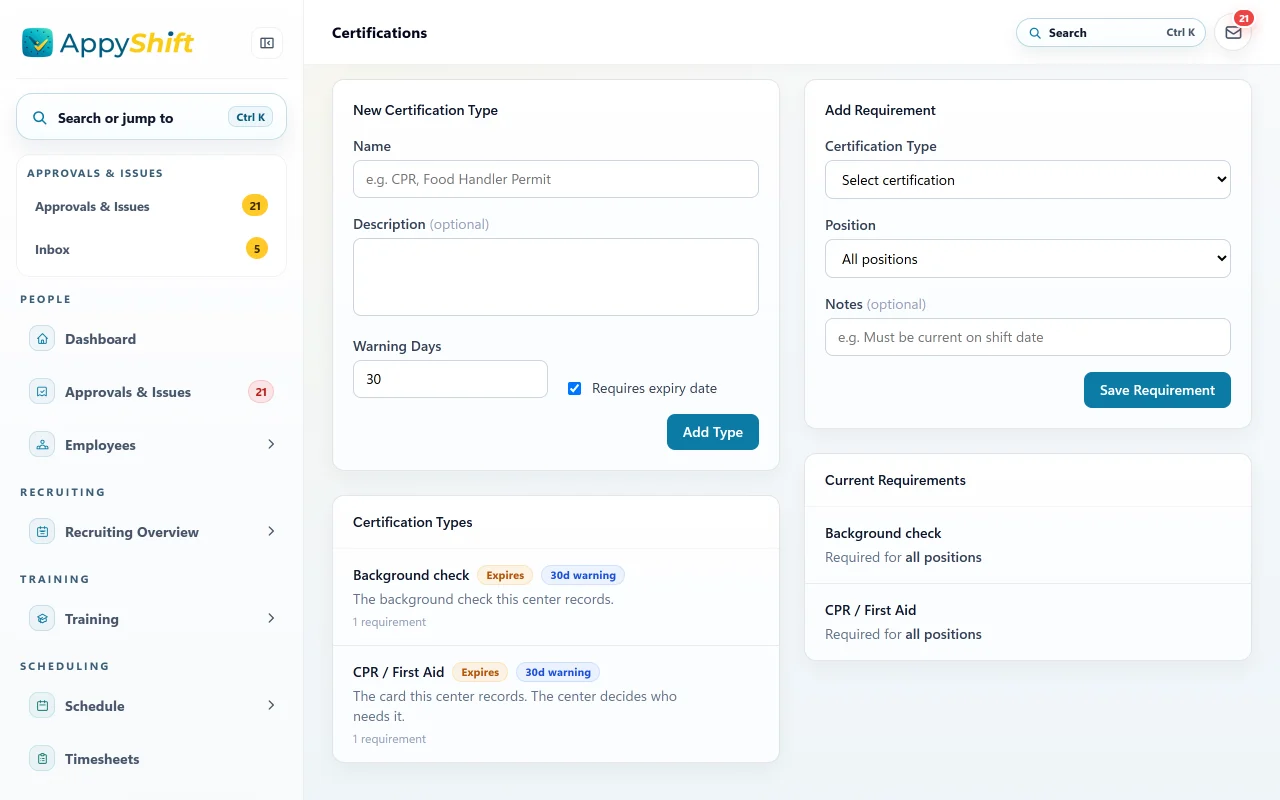Viewport: 1280px width, 800px height.
Task: Click the Notes input field
Action: click(x=1027, y=337)
